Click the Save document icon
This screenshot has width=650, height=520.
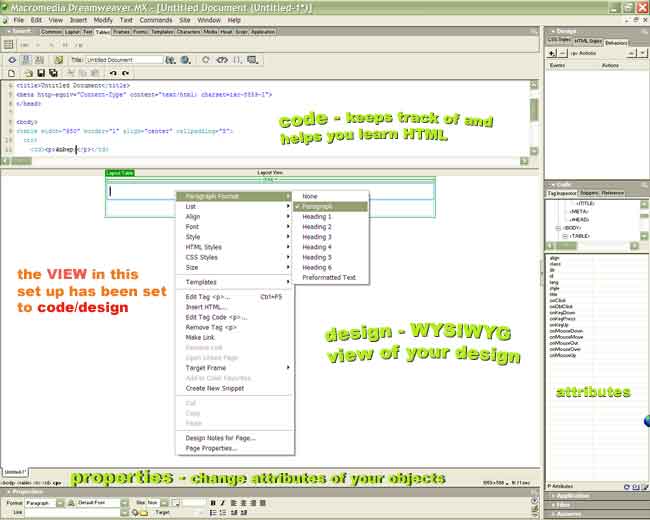39,73
